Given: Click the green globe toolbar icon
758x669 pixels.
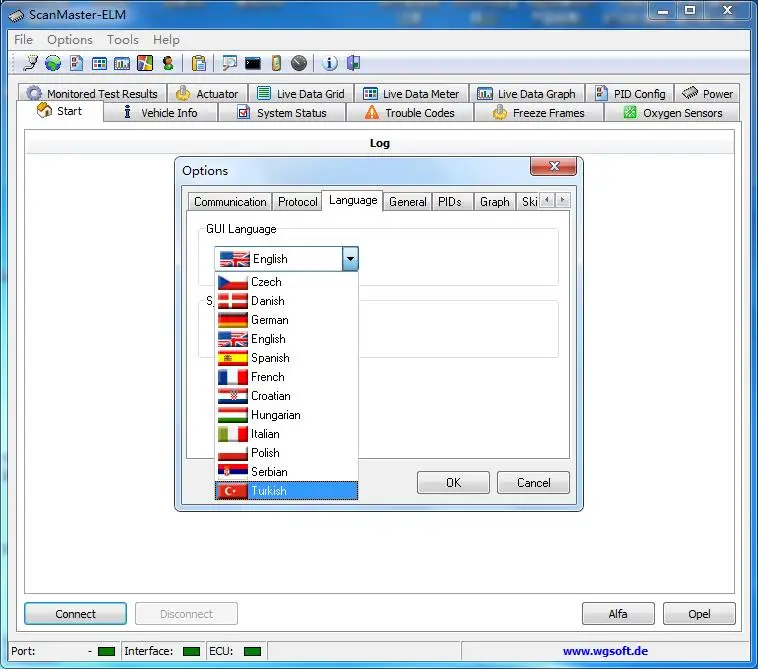Looking at the screenshot, I should coord(53,63).
